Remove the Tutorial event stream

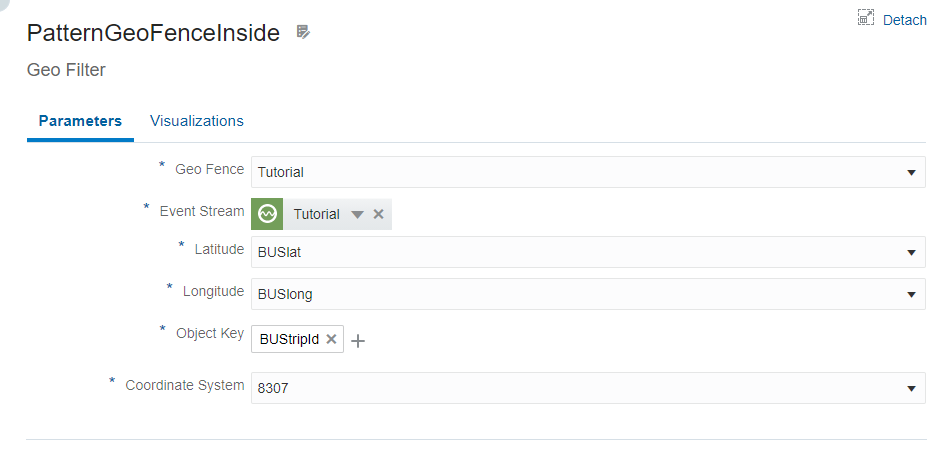379,214
